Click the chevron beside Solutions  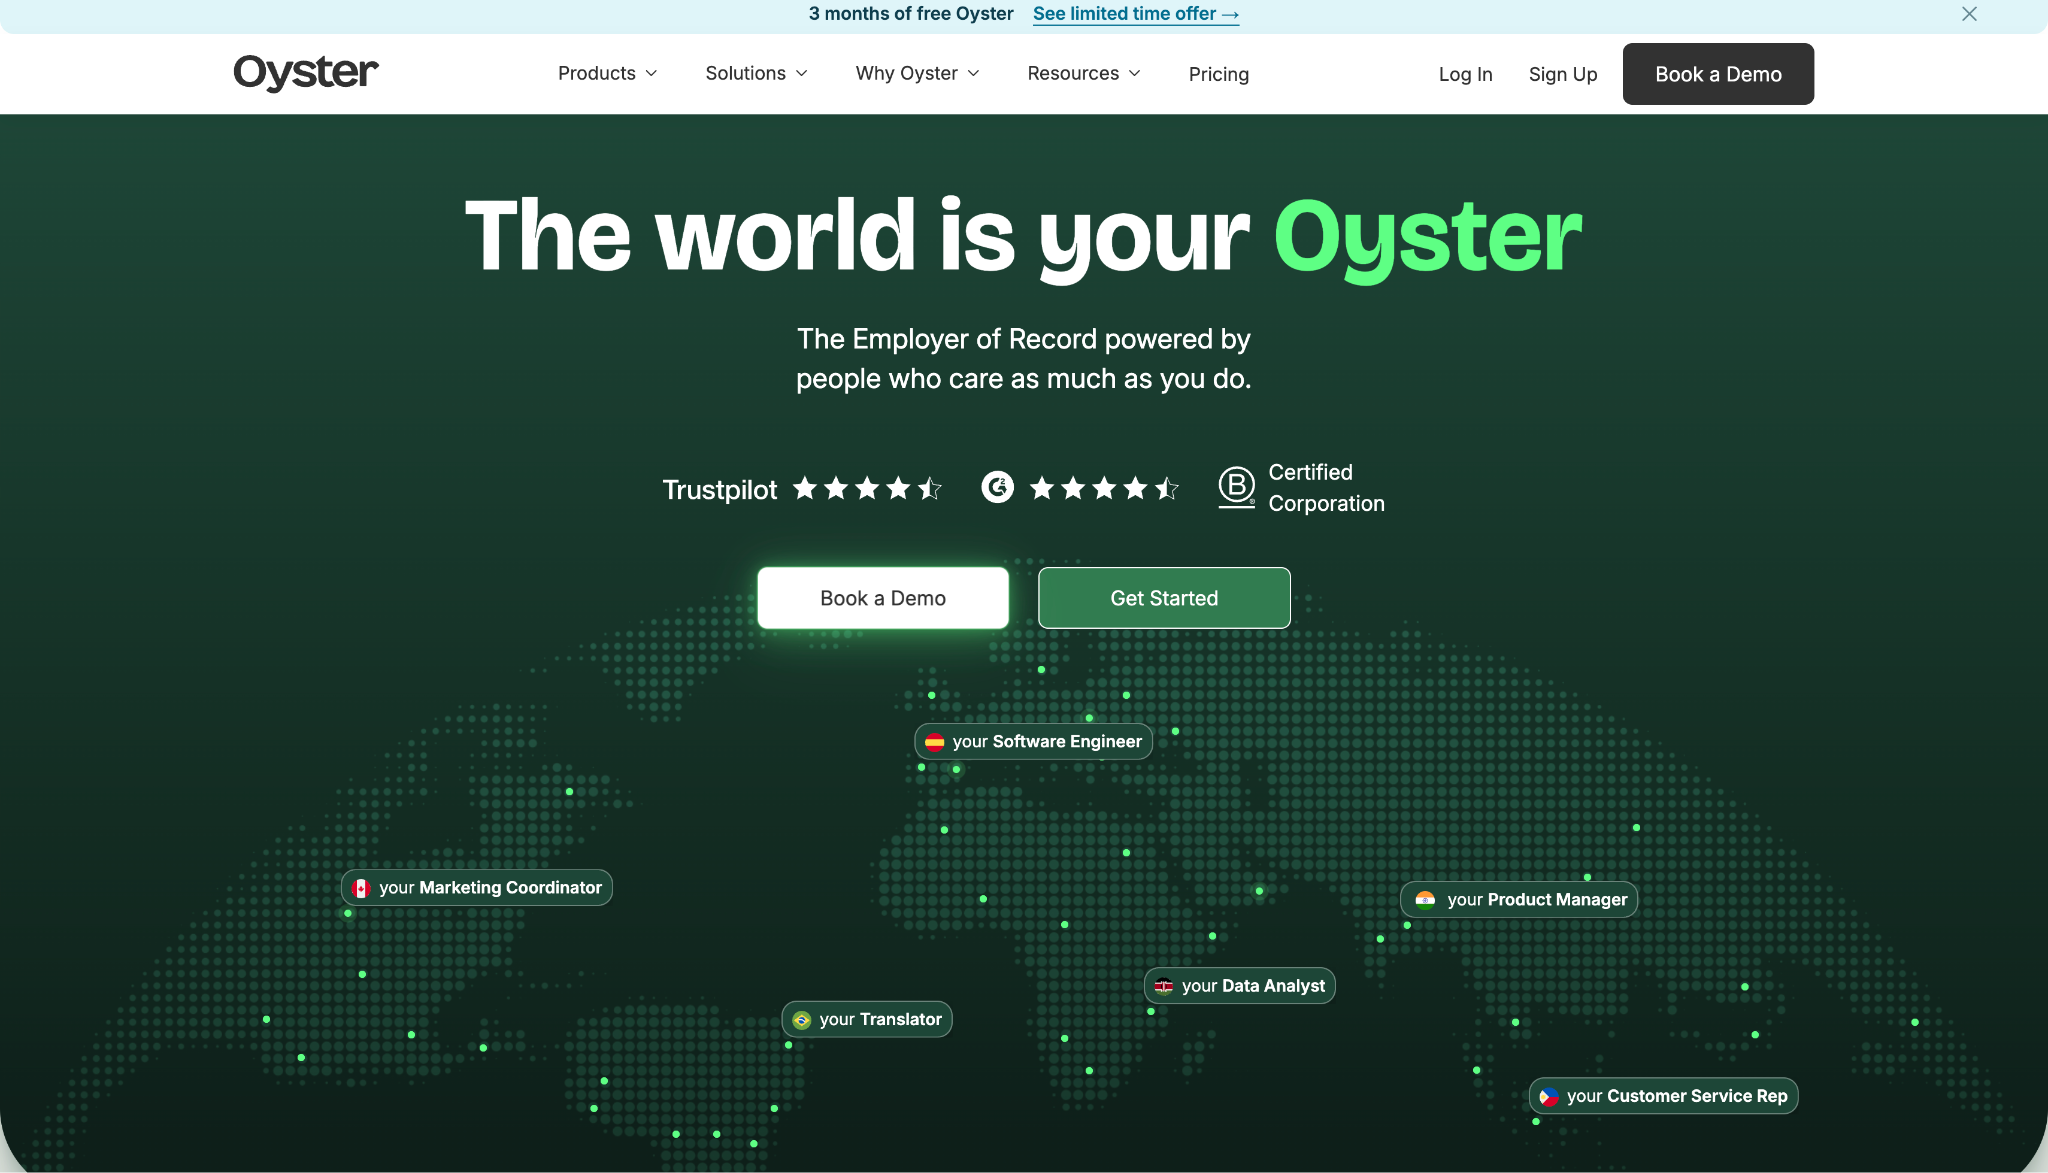(801, 73)
